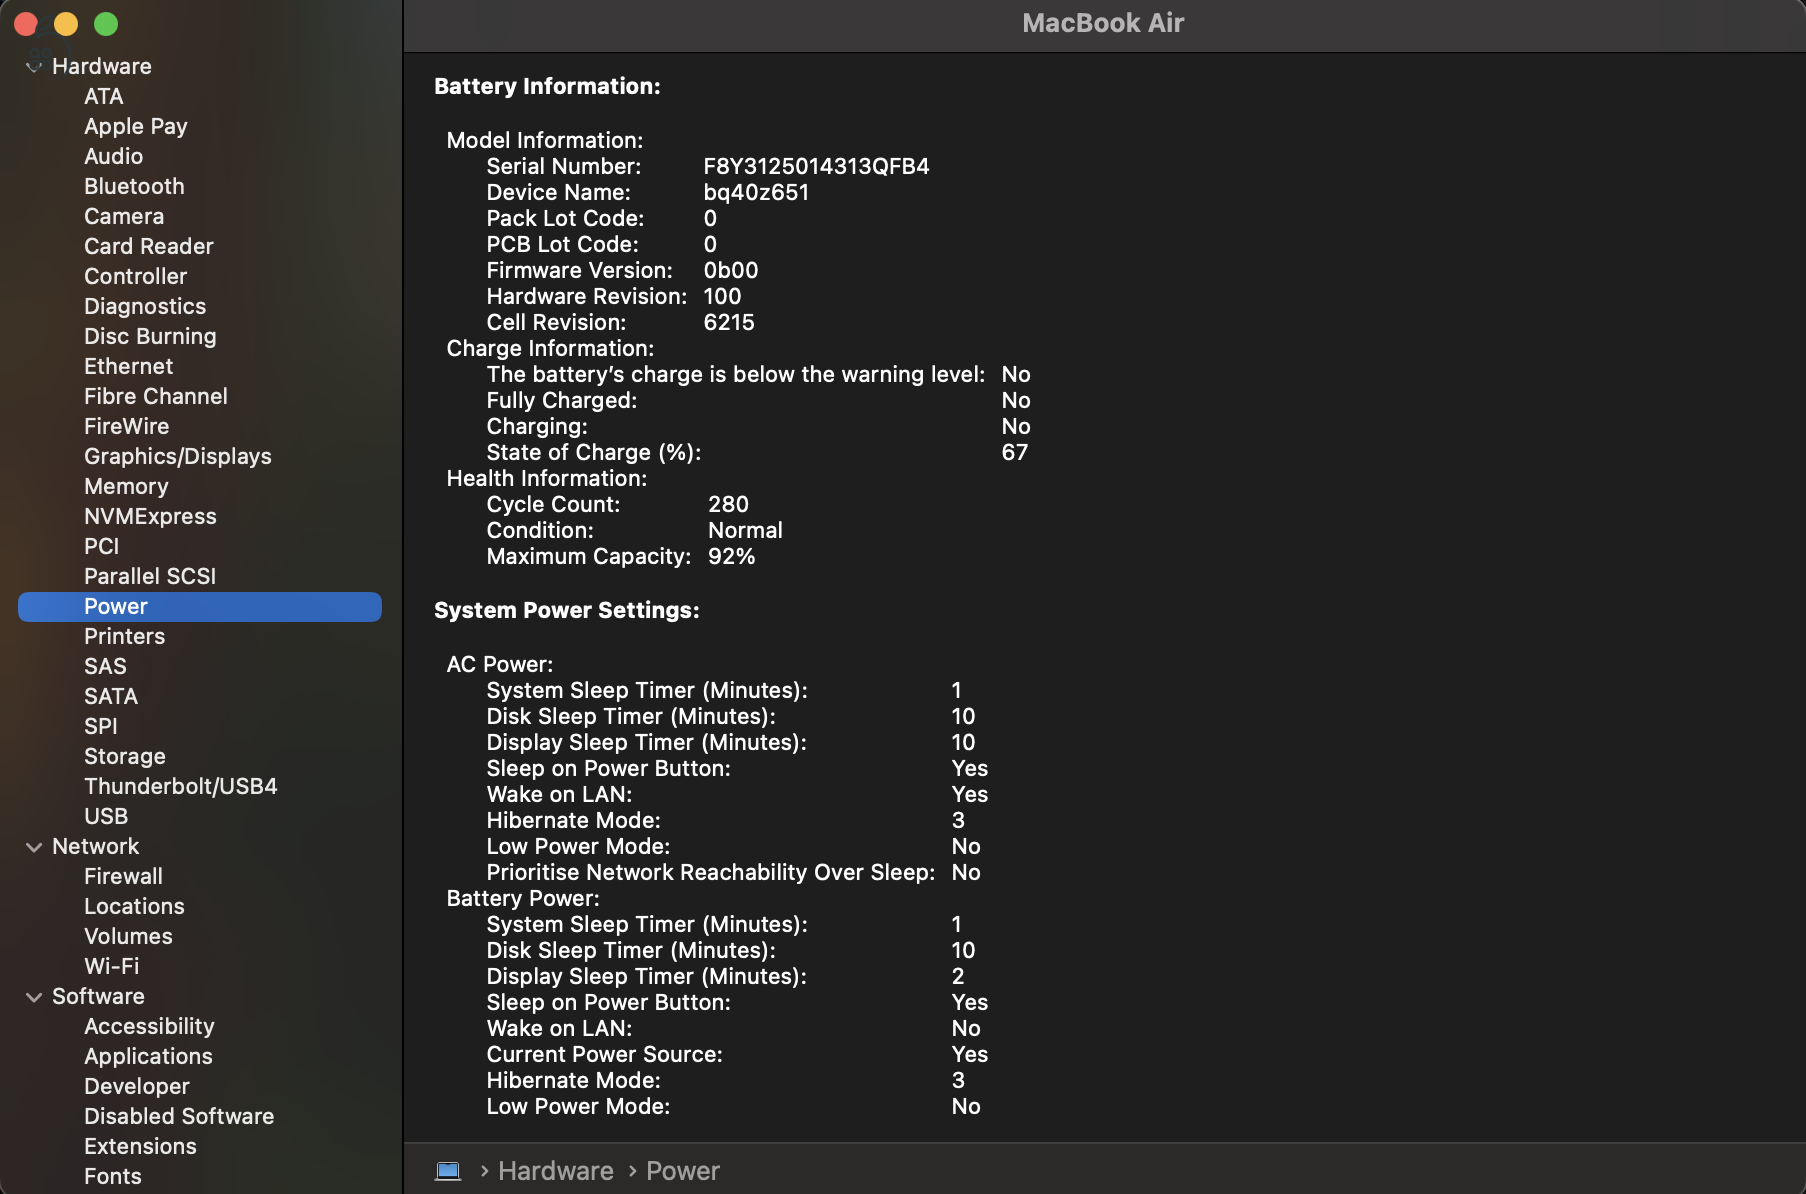This screenshot has height=1194, width=1806.
Task: Click the Current Power Source value Yes
Action: (970, 1055)
